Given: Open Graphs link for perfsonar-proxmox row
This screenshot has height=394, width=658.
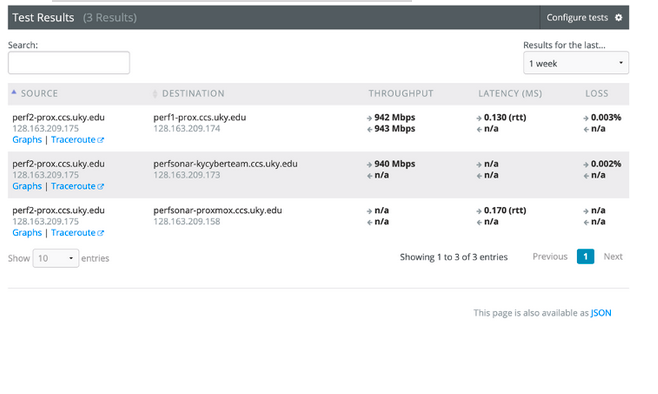Looking at the screenshot, I should pyautogui.click(x=27, y=233).
